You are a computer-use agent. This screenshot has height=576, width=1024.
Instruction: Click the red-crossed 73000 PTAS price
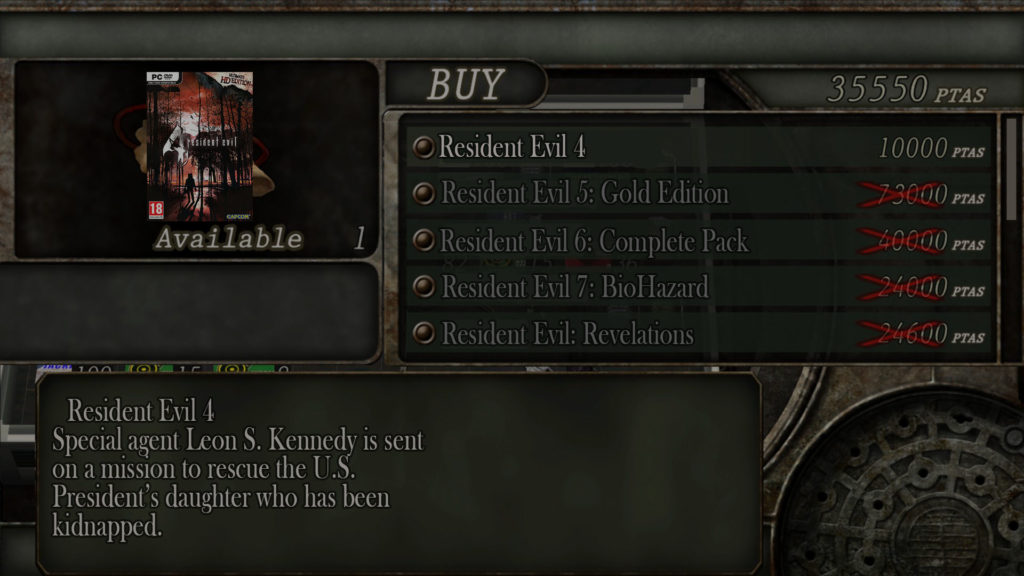point(921,195)
